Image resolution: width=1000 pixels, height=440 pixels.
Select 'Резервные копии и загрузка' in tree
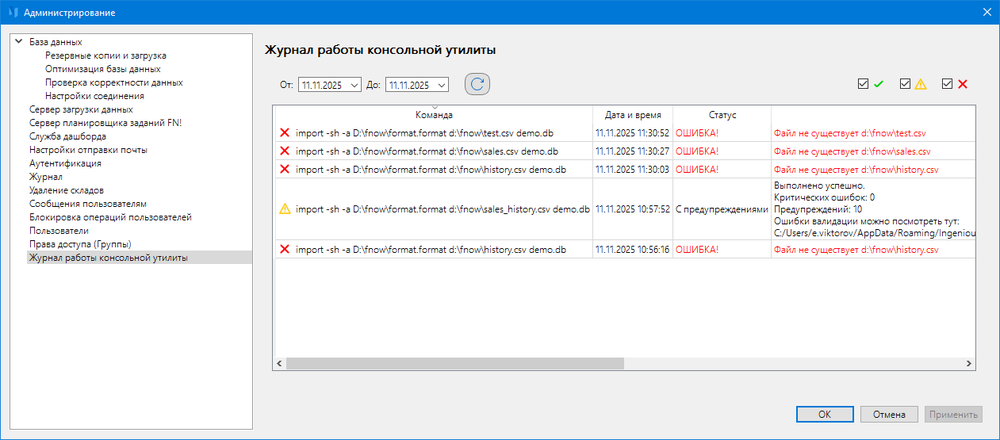pos(105,55)
